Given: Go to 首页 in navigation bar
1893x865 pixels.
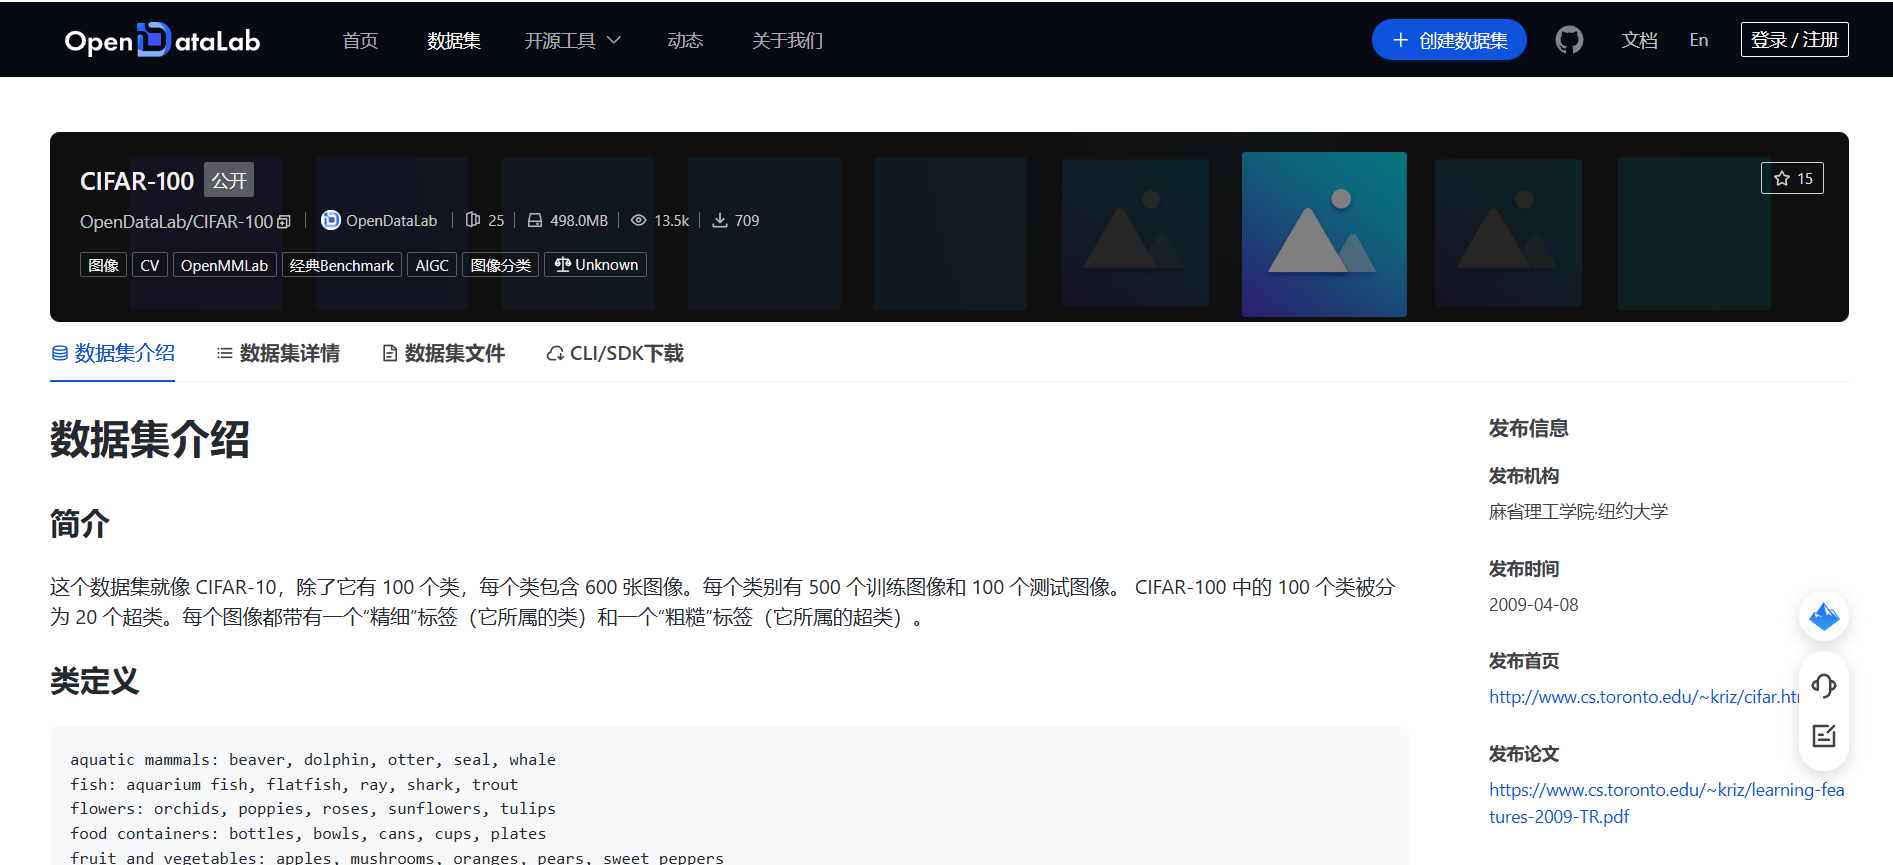Looking at the screenshot, I should click(x=360, y=40).
